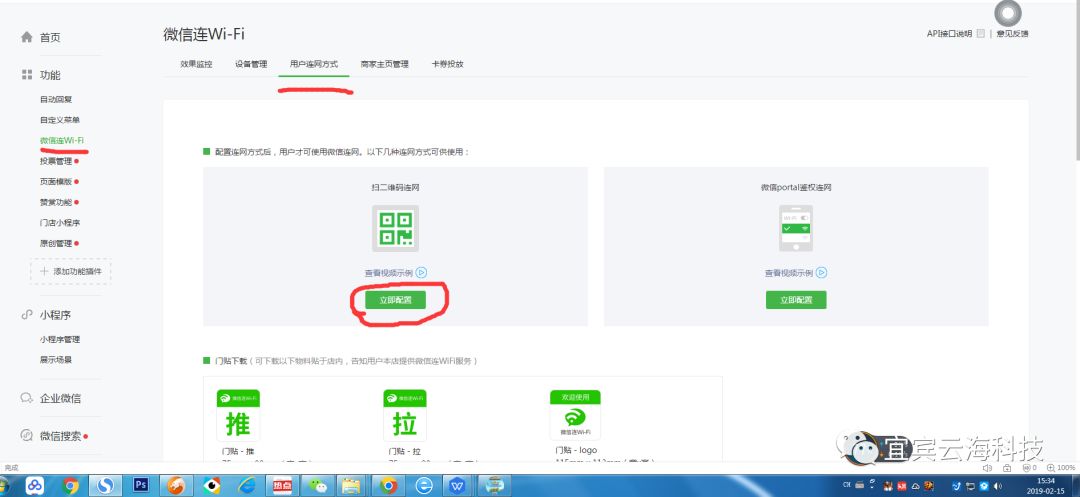Open the API接口说明 link

949,34
